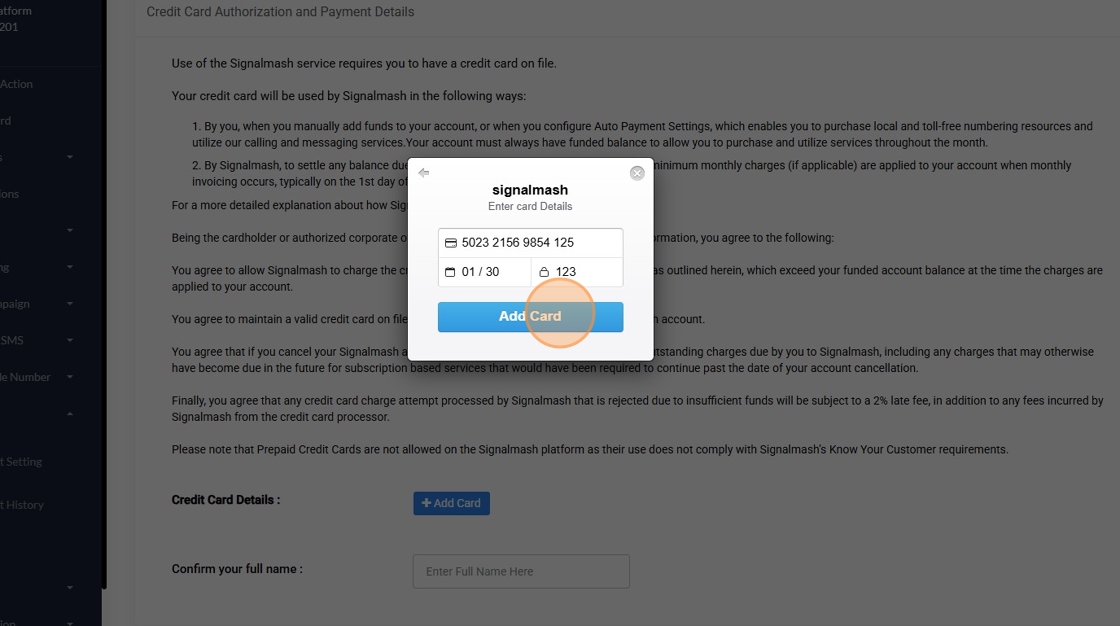This screenshot has width=1120, height=626.
Task: Collapse the expanded sidebar section above Setting
Action: pos(70,414)
